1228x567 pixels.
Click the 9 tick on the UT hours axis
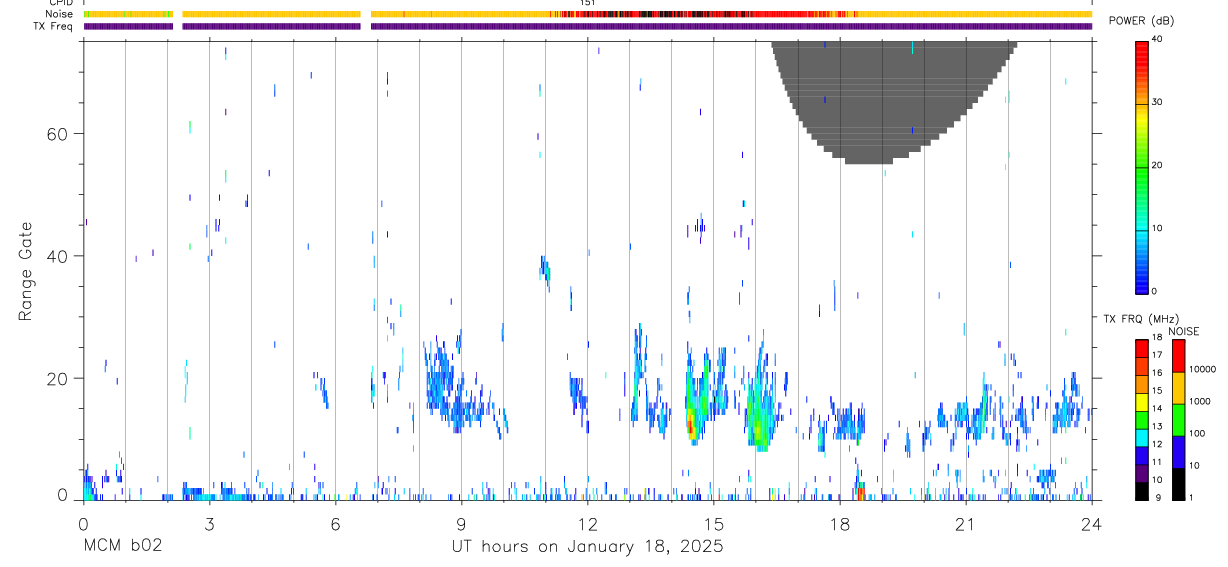(x=461, y=523)
